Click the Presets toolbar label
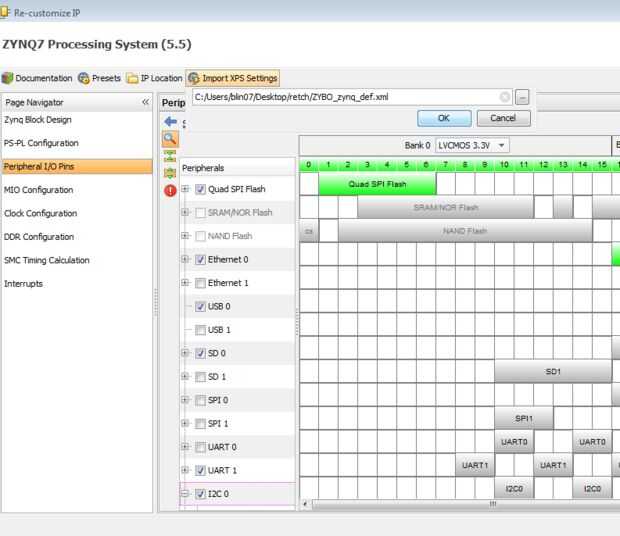Screen dimensions: 620x536 106,78
